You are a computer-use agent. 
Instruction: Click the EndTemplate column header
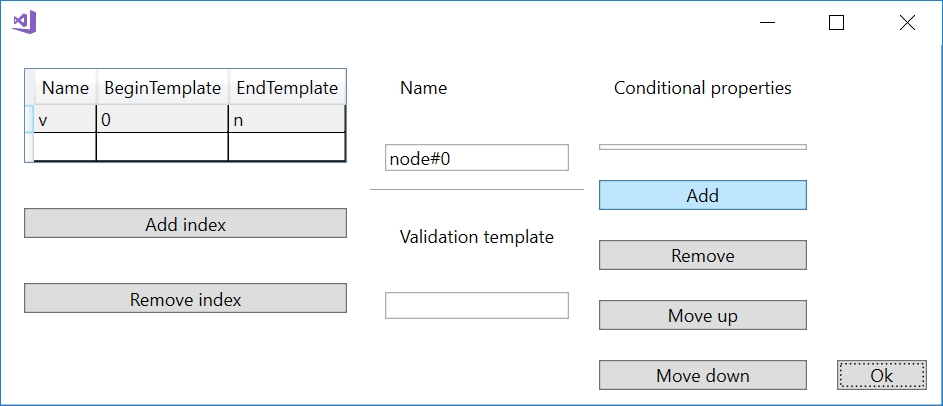(287, 88)
